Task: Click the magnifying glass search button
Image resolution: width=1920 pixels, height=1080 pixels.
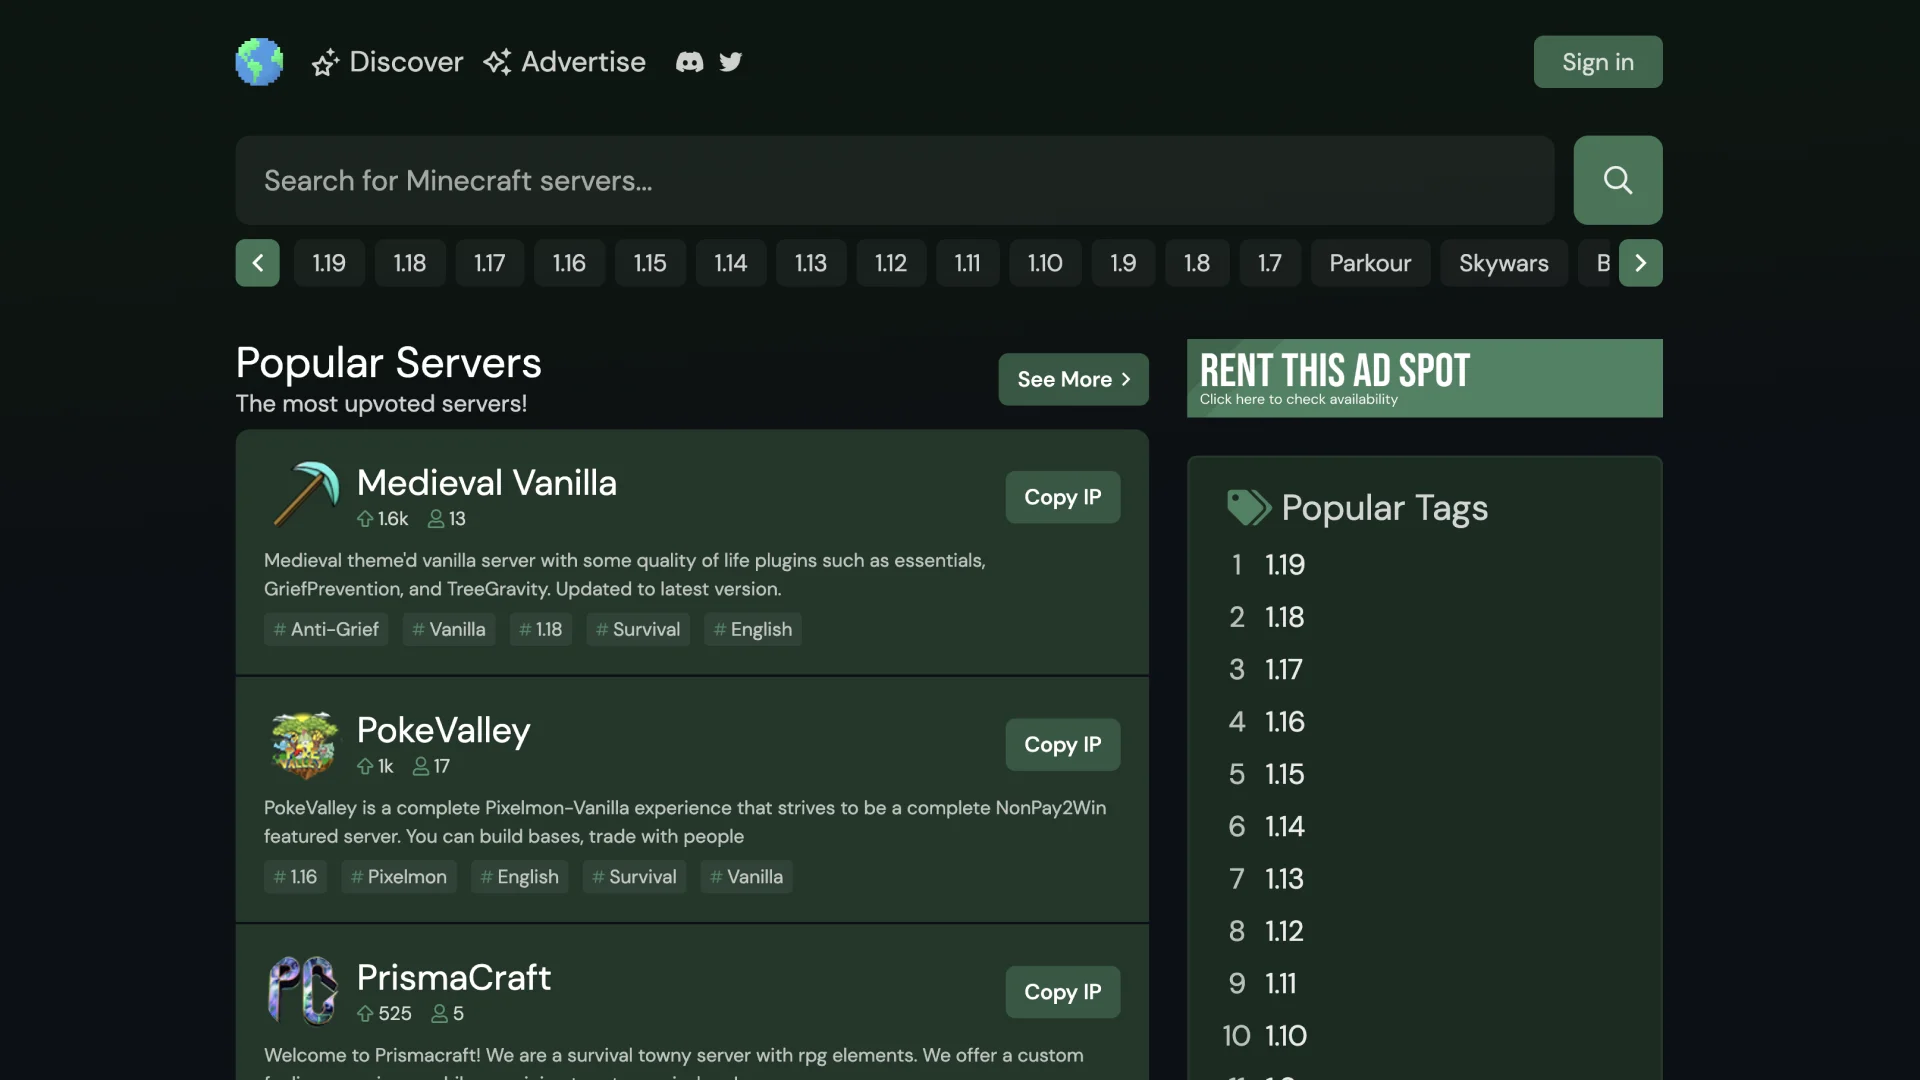Action: tap(1617, 180)
